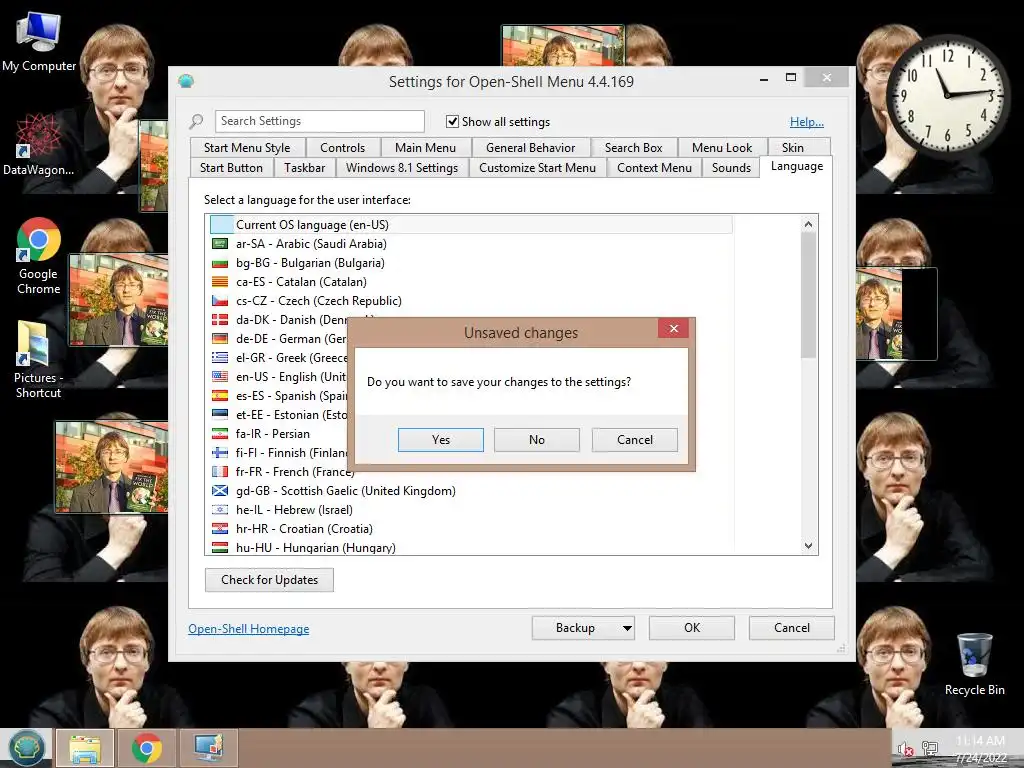Click Cancel in Unsaved changes dialog
Image resolution: width=1024 pixels, height=768 pixels.
tap(635, 440)
